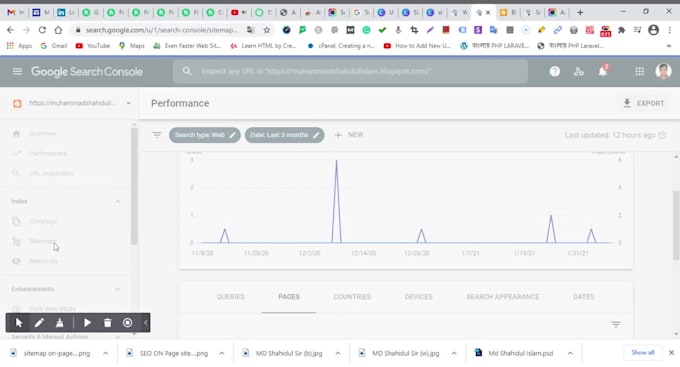This screenshot has height=367, width=680.
Task: Open the Search Console hamburger menu
Action: 17,71
